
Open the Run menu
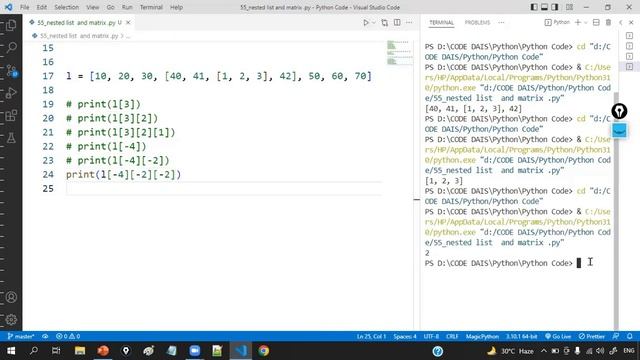[127, 7]
